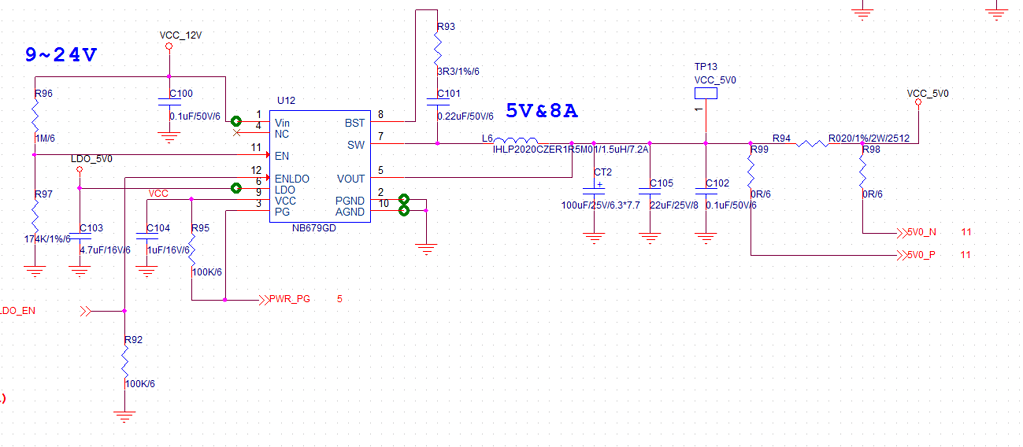The image size is (1023, 447).
Task: Select the C101 bootstrap capacitor
Action: click(x=438, y=102)
